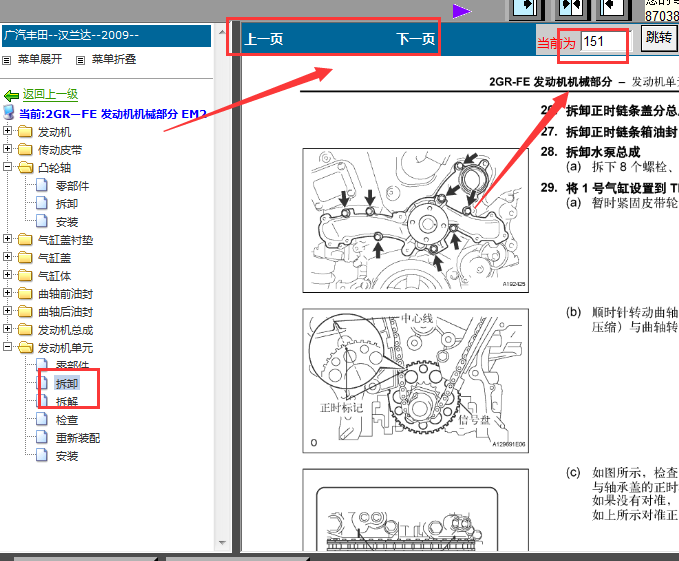
Task: Follow the 返回上一级 link
Action: click(50, 94)
